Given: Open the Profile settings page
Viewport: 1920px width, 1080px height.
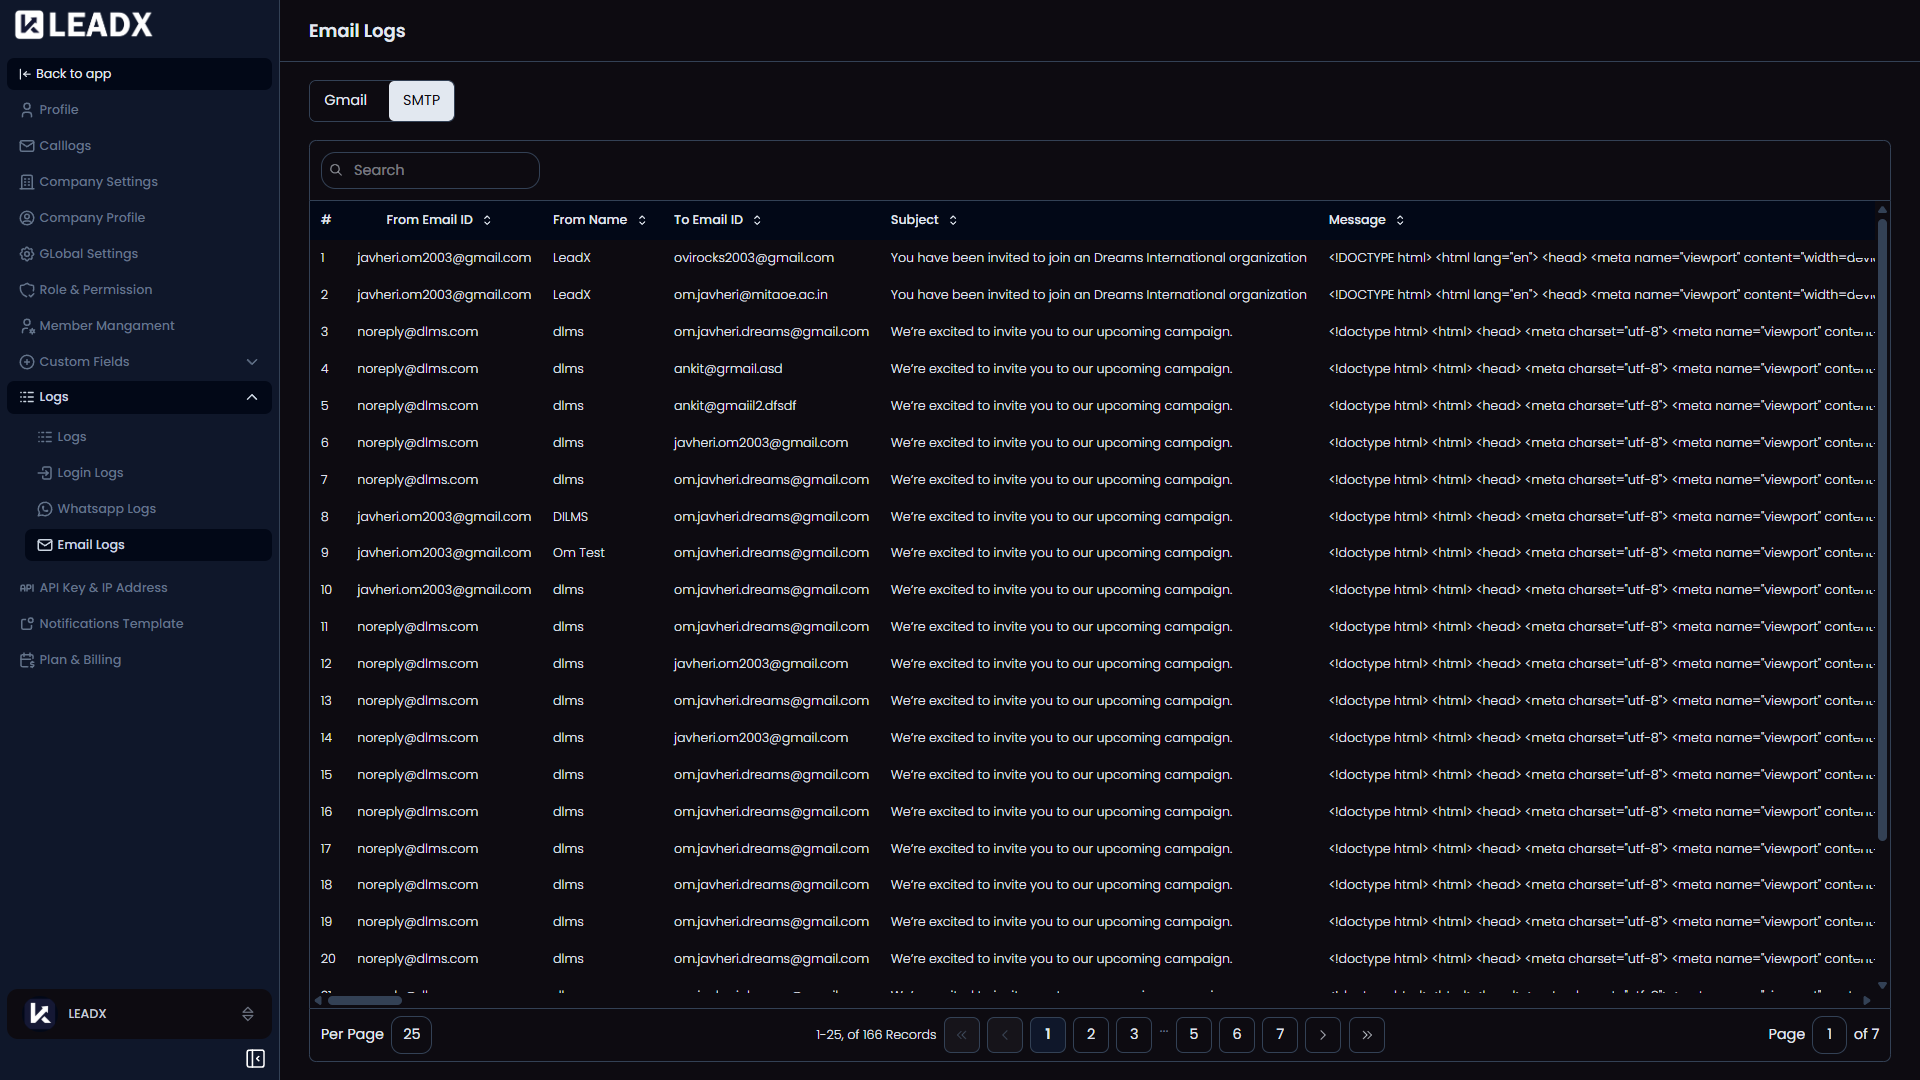Looking at the screenshot, I should [57, 109].
